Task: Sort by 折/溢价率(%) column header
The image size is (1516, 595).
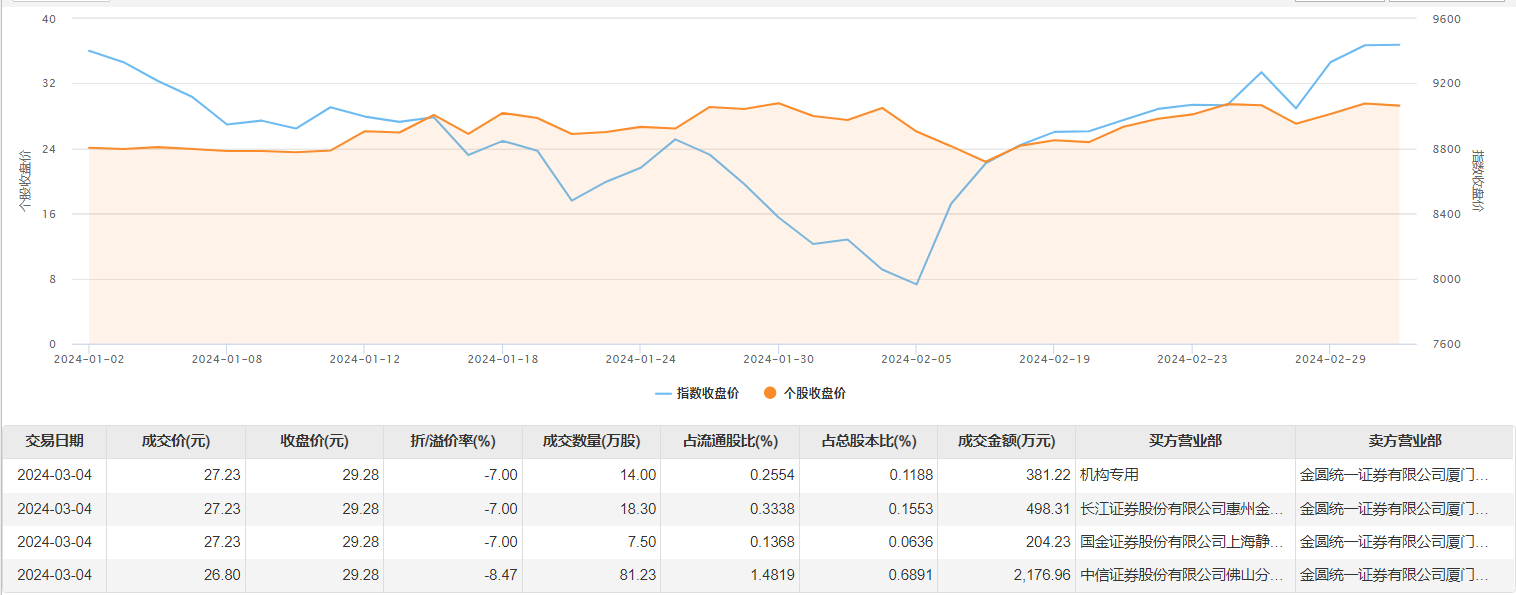Action: (453, 441)
